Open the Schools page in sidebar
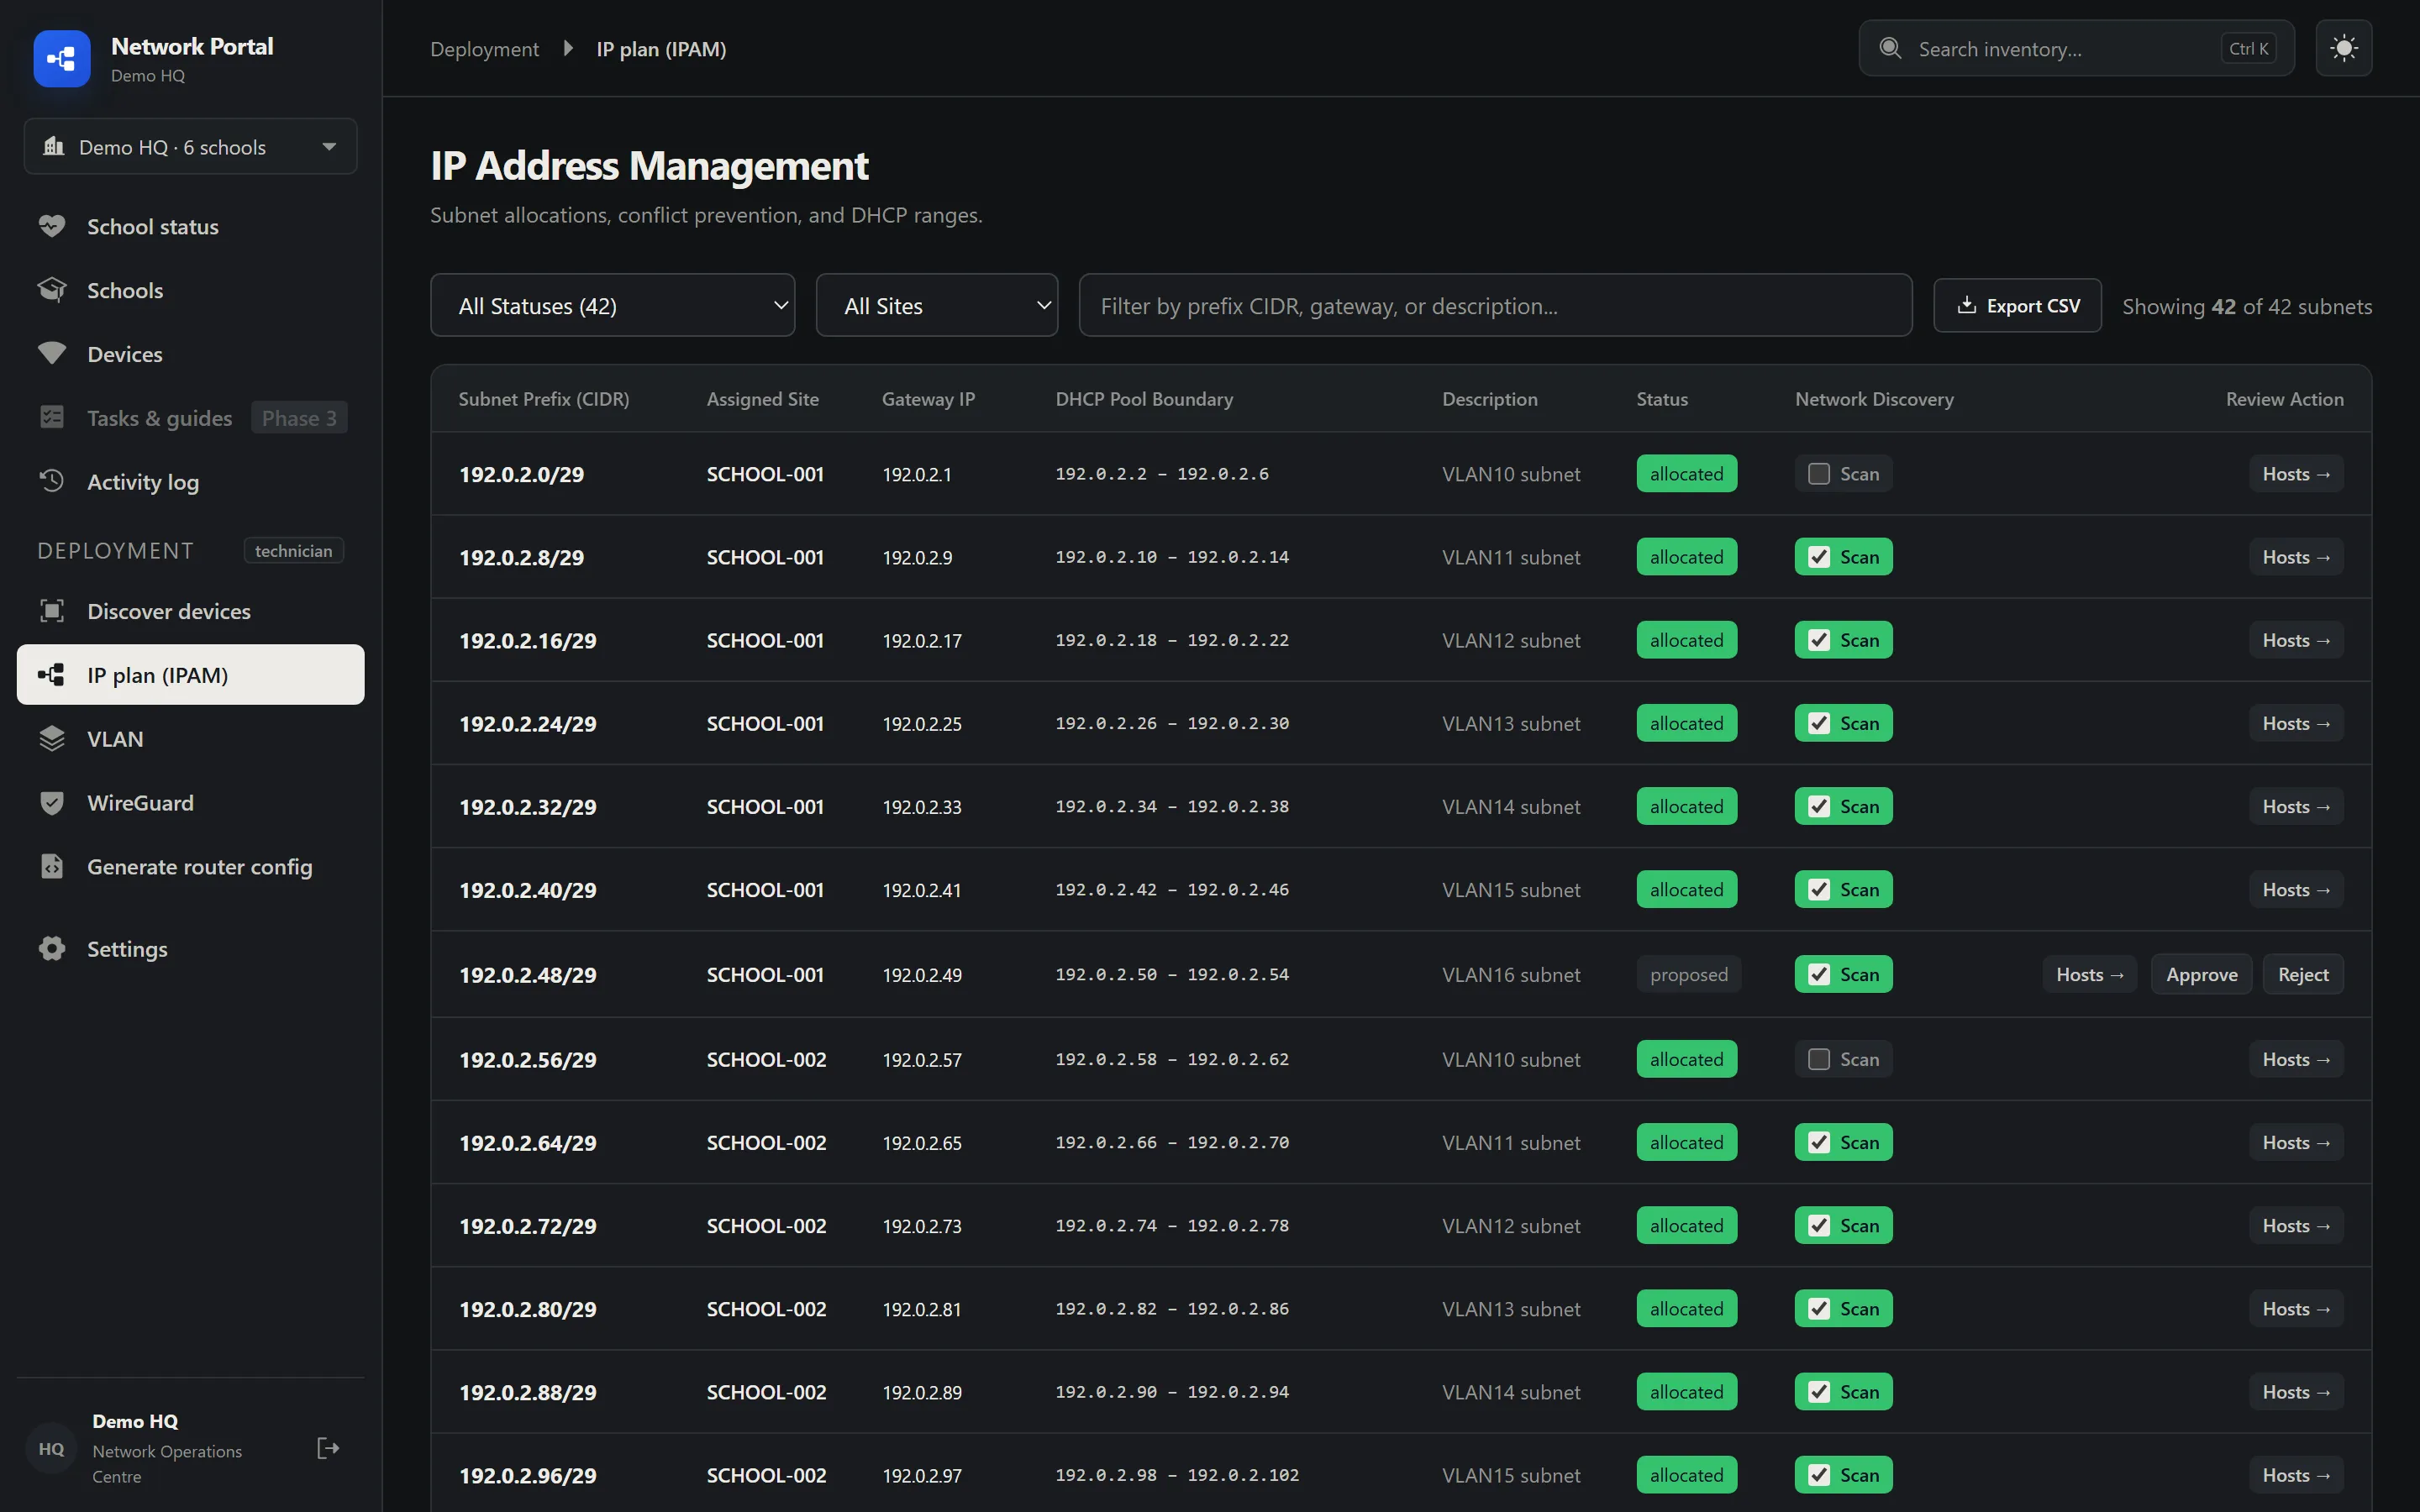The height and width of the screenshot is (1512, 2420). [190, 290]
